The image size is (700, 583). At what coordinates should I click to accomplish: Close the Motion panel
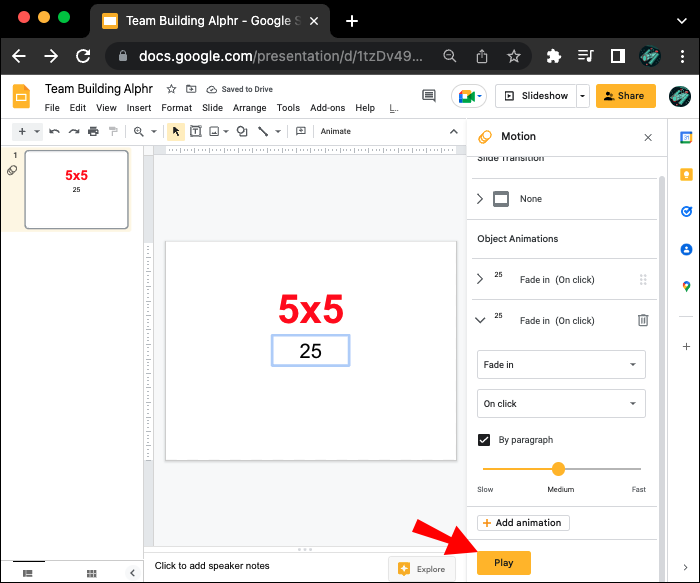(648, 137)
